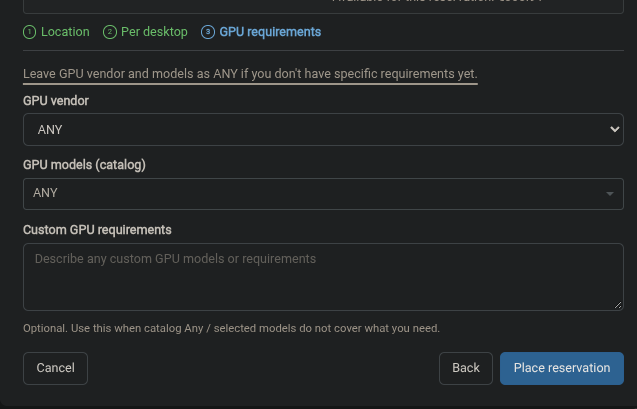Go to the Per desktop step tab
The image size is (637, 409).
pos(145,32)
